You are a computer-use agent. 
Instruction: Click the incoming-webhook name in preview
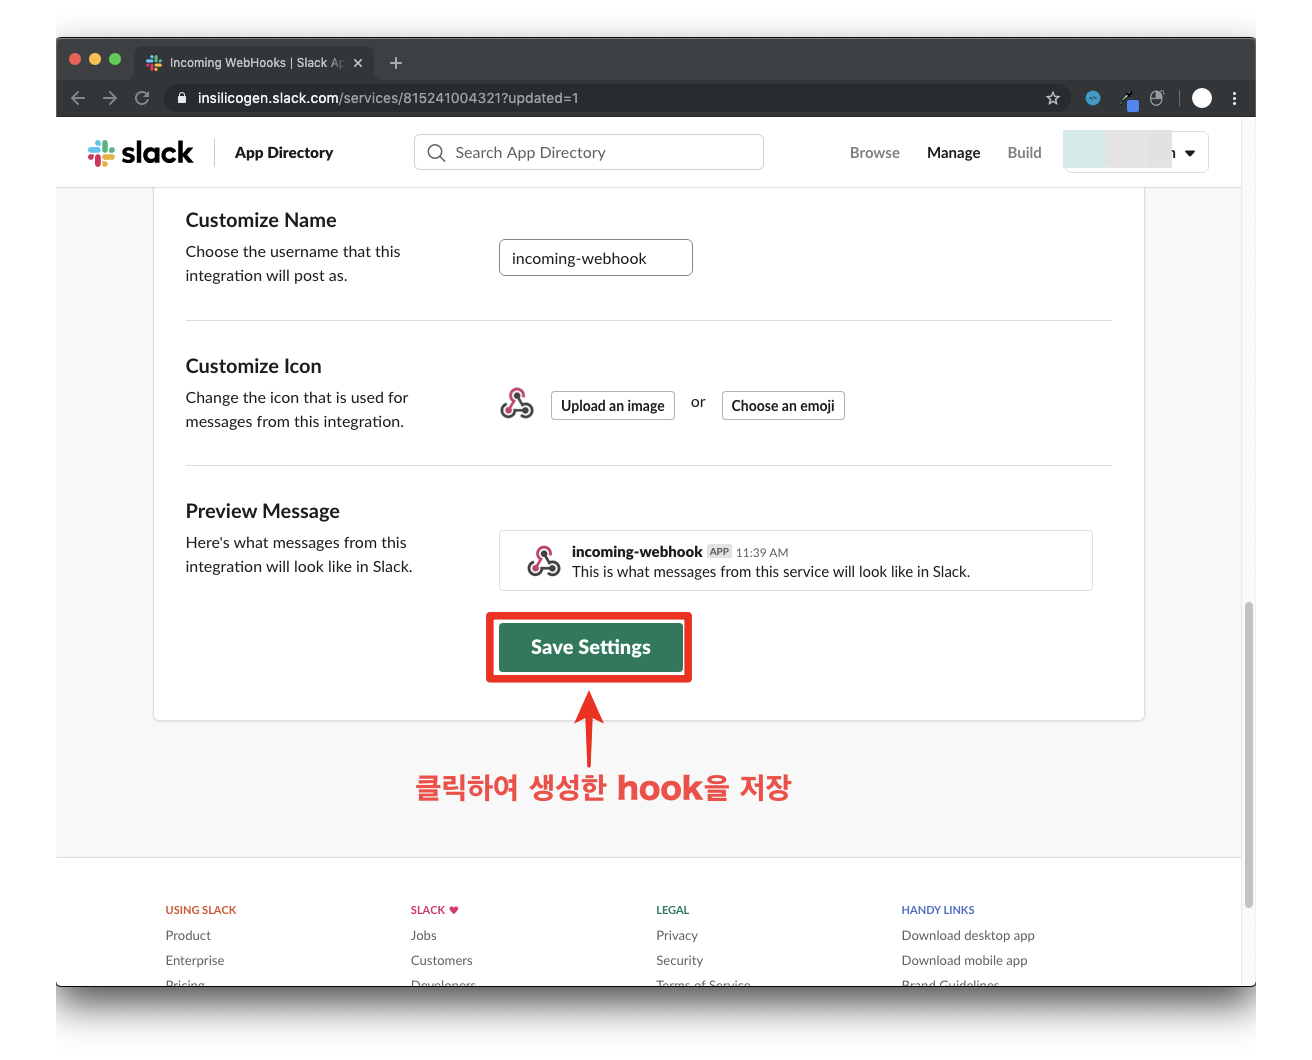637,552
